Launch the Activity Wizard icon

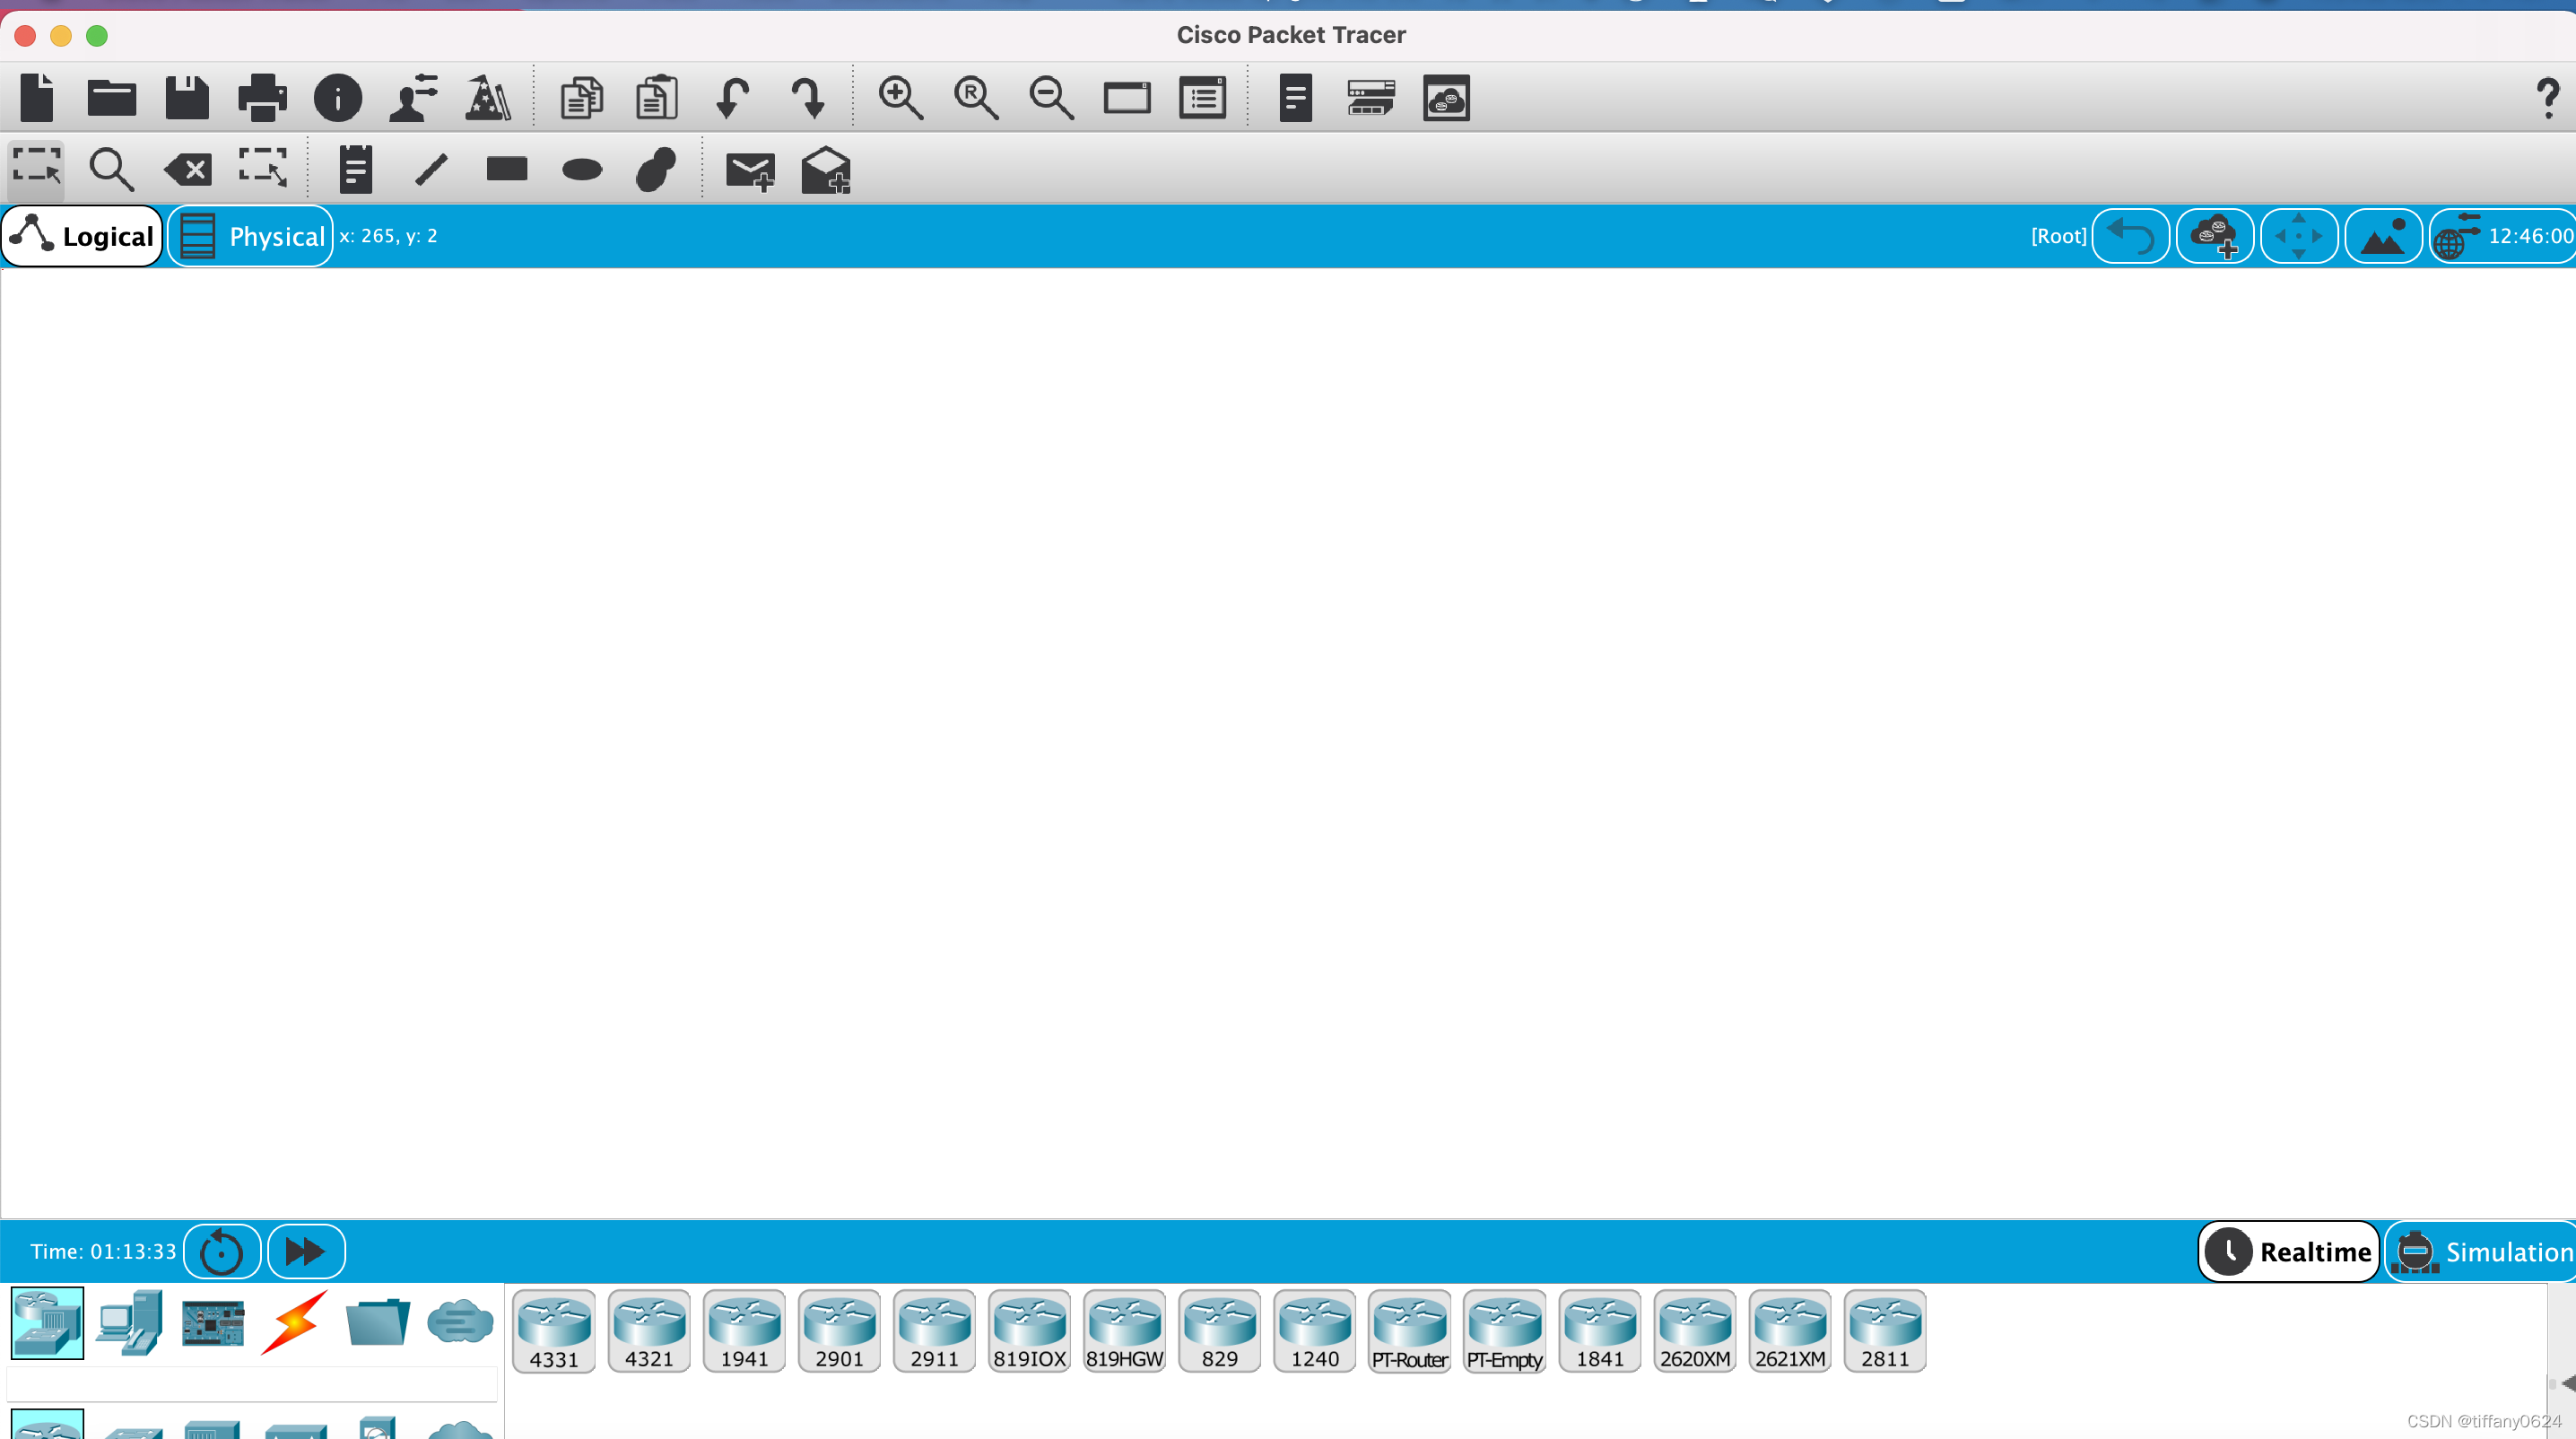[488, 98]
